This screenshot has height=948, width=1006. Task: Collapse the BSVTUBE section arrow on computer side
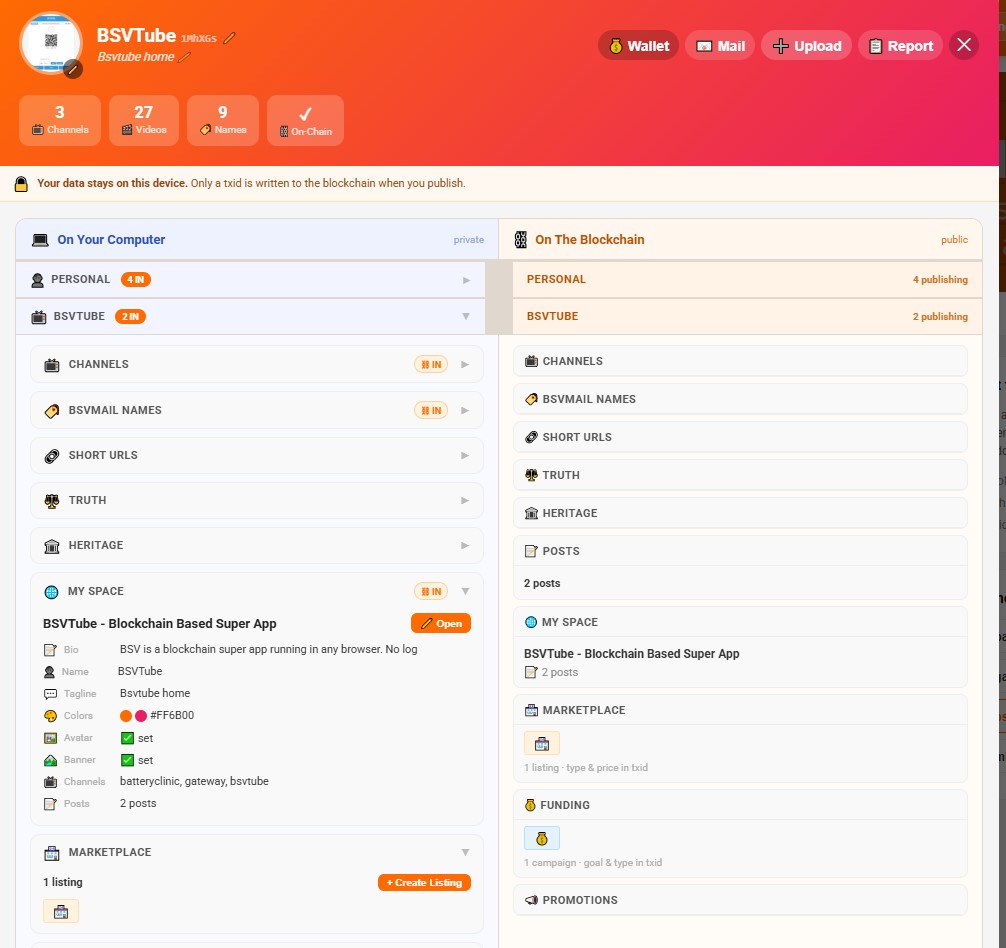point(466,316)
